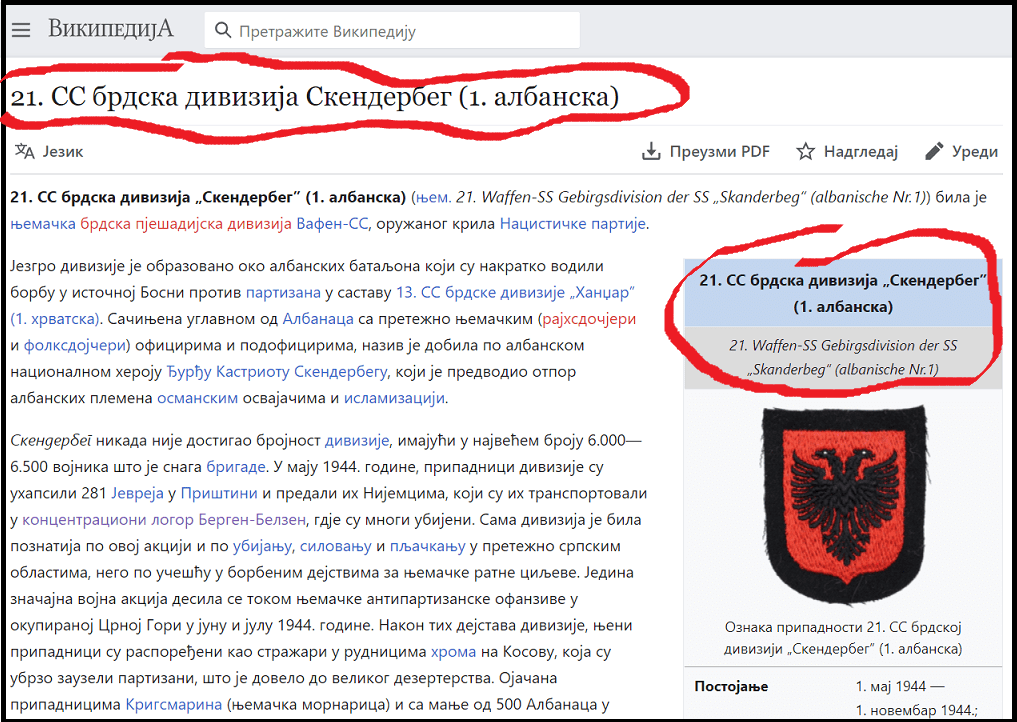The width and height of the screenshot is (1017, 722).
Task: Click the Преузми PDF download icon
Action: pos(651,152)
